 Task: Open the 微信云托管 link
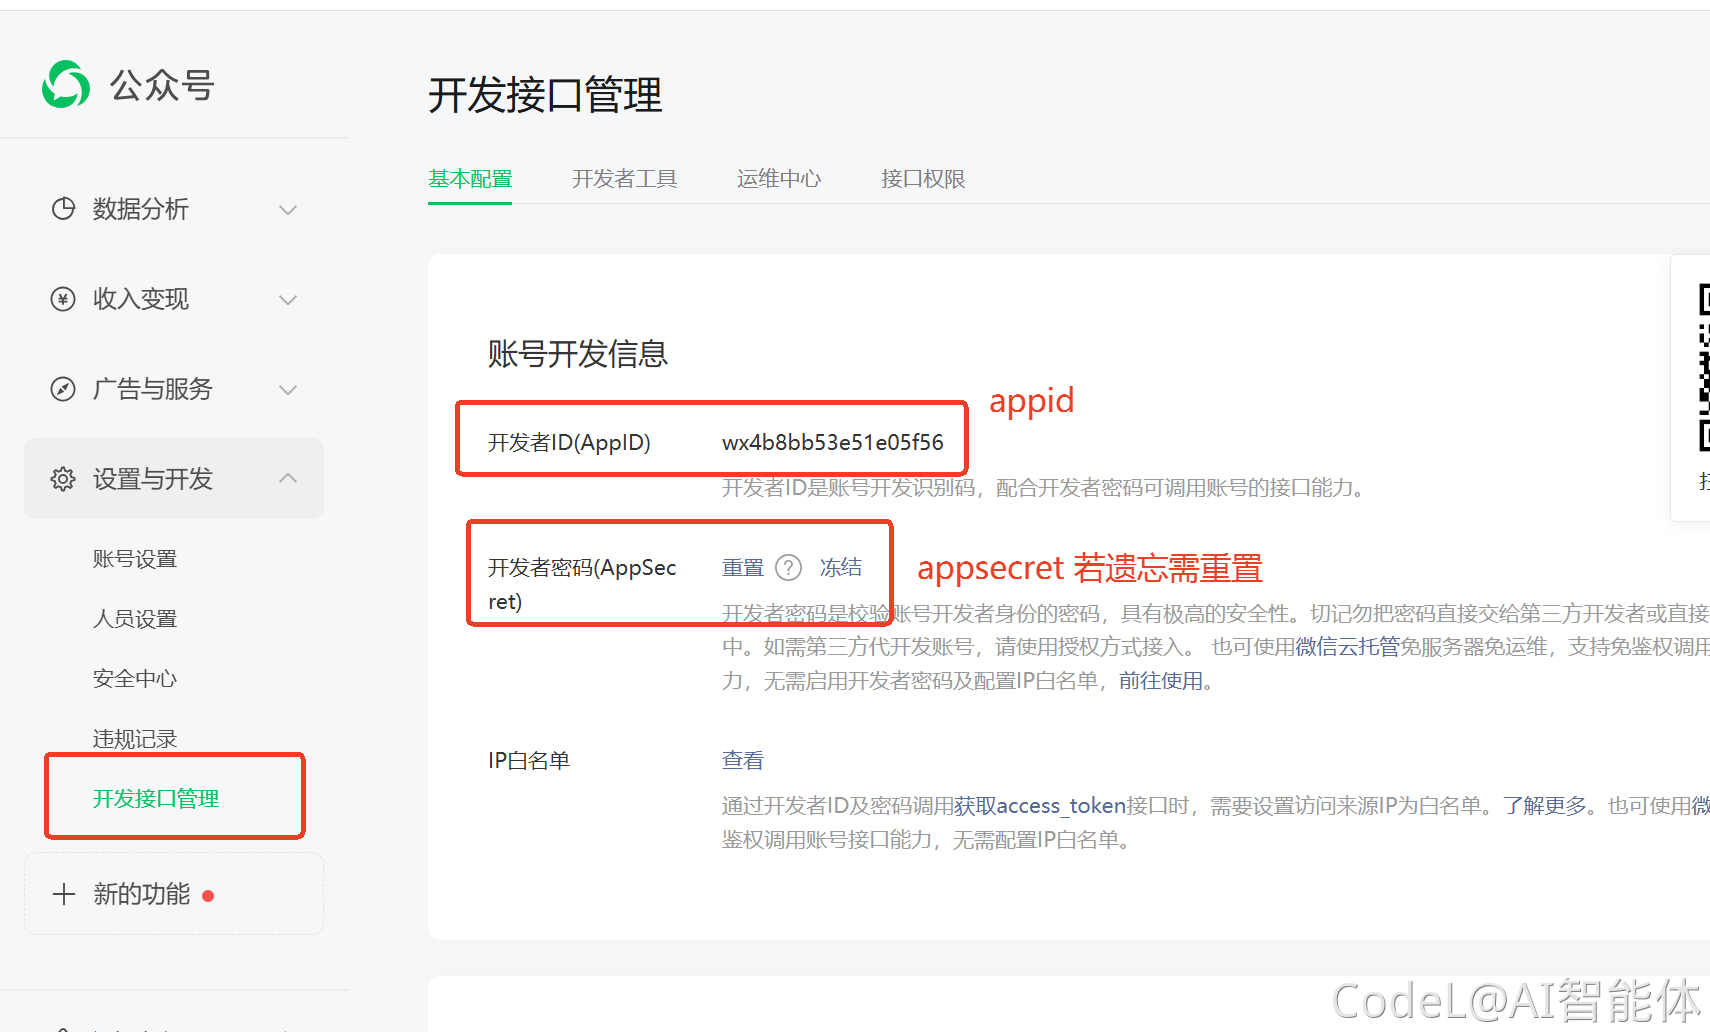point(1348,647)
